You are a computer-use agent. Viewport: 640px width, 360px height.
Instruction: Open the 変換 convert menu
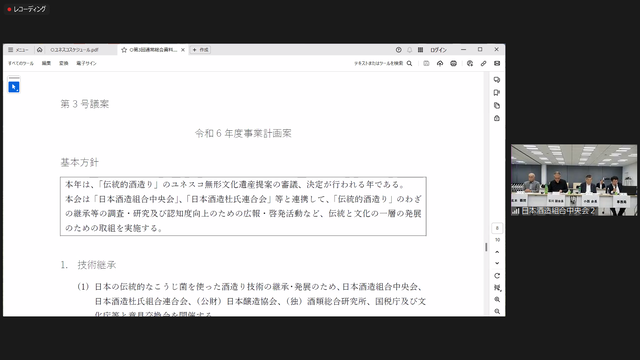point(64,63)
